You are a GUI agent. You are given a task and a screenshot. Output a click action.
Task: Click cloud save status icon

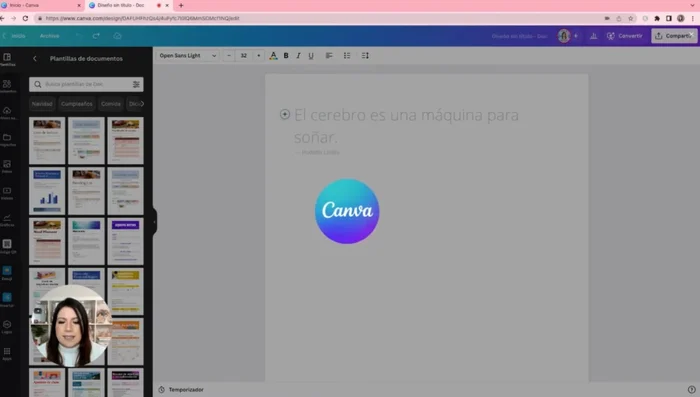click(x=117, y=36)
